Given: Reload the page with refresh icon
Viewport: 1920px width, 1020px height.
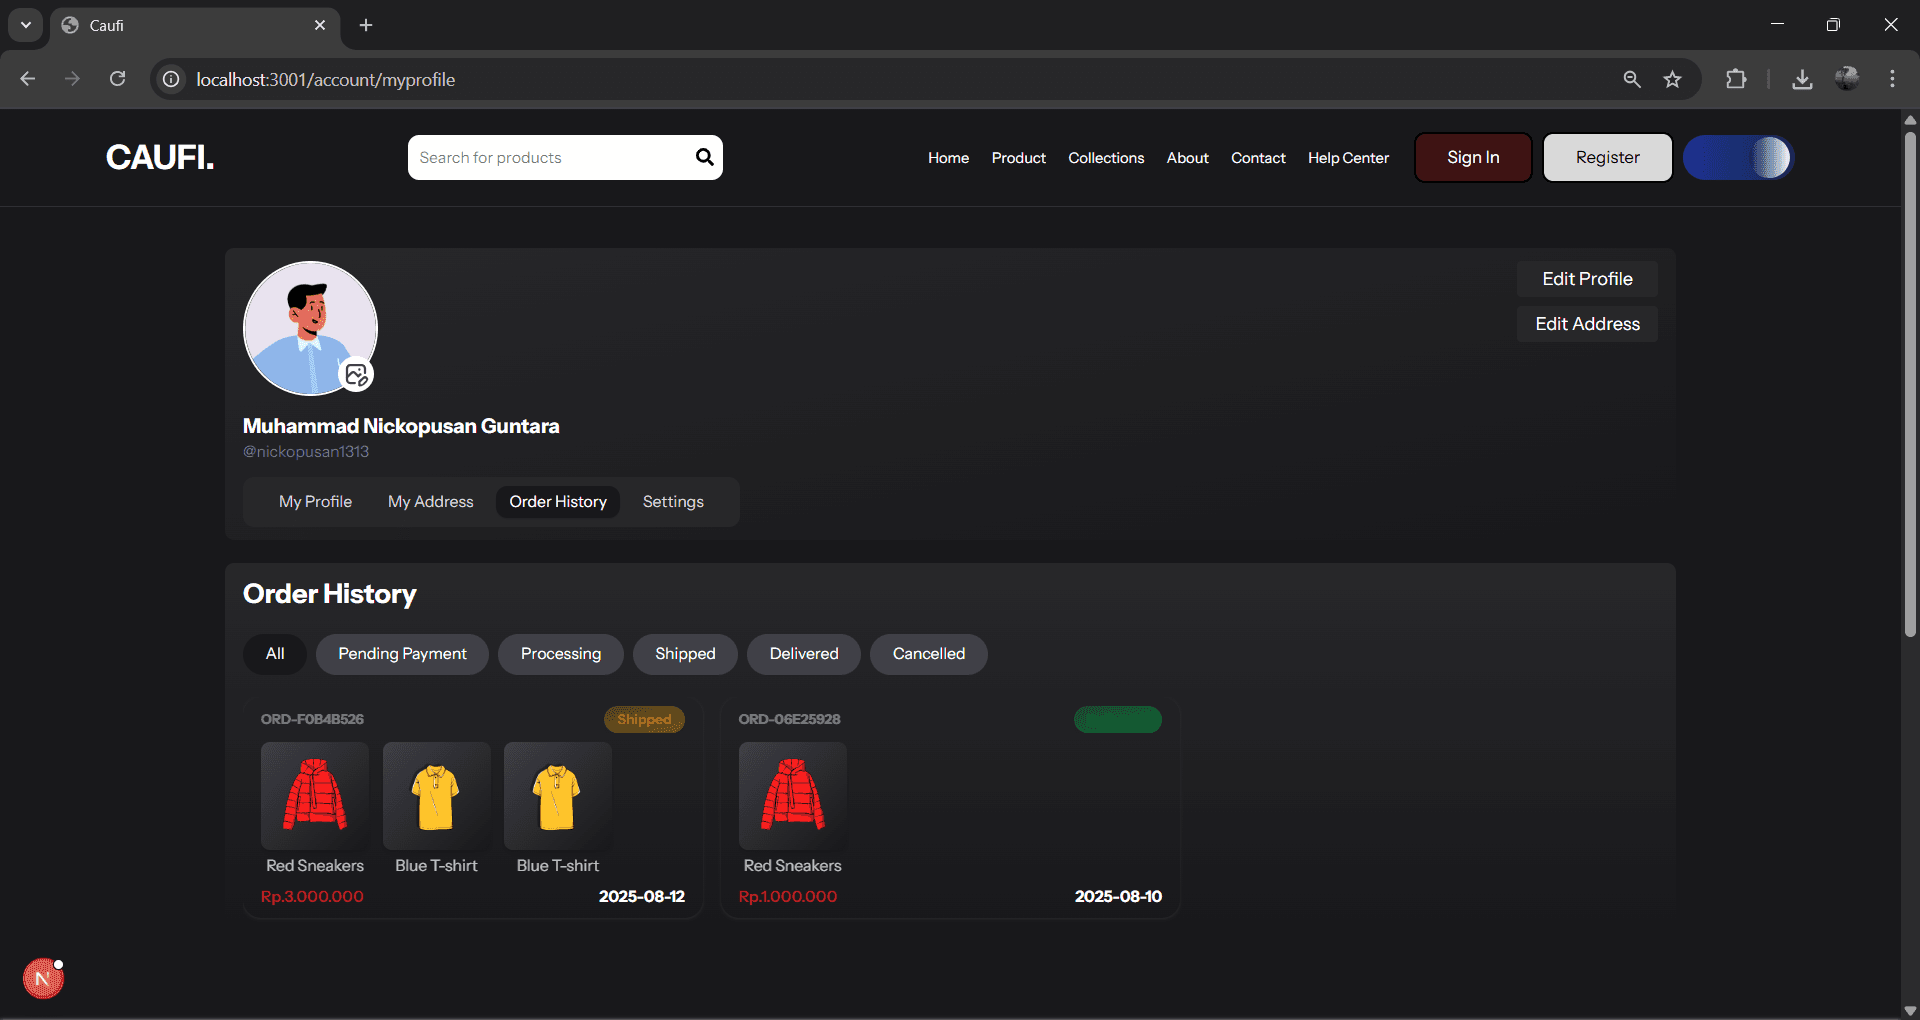Looking at the screenshot, I should [117, 79].
